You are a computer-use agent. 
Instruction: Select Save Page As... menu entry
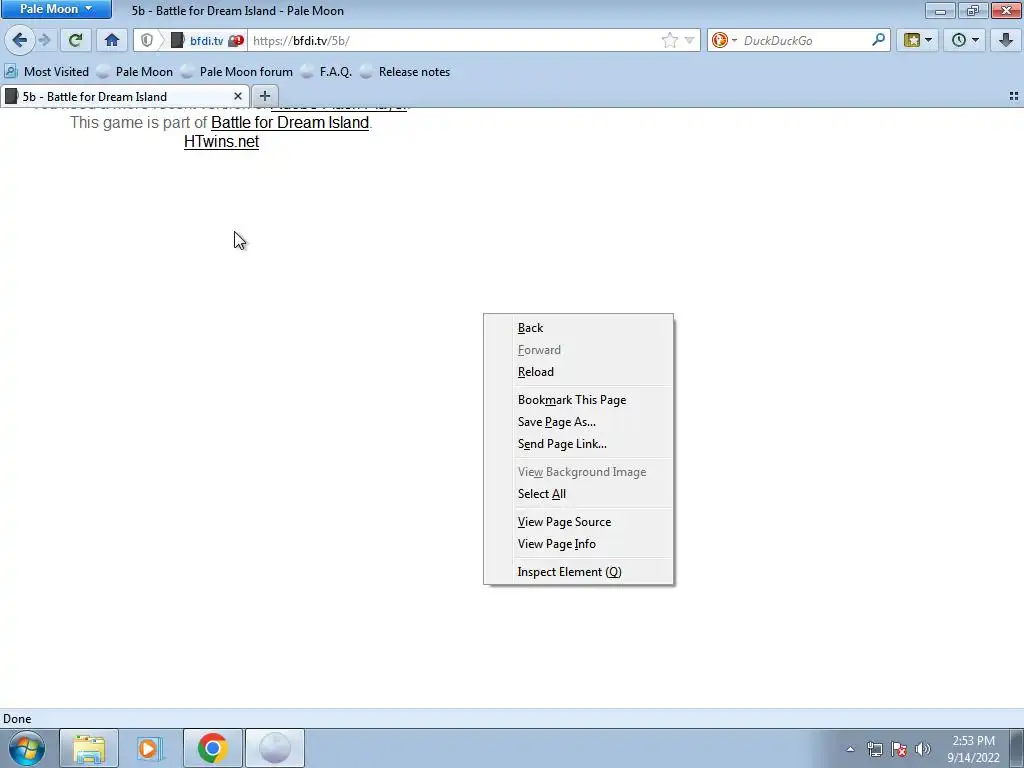579,422
